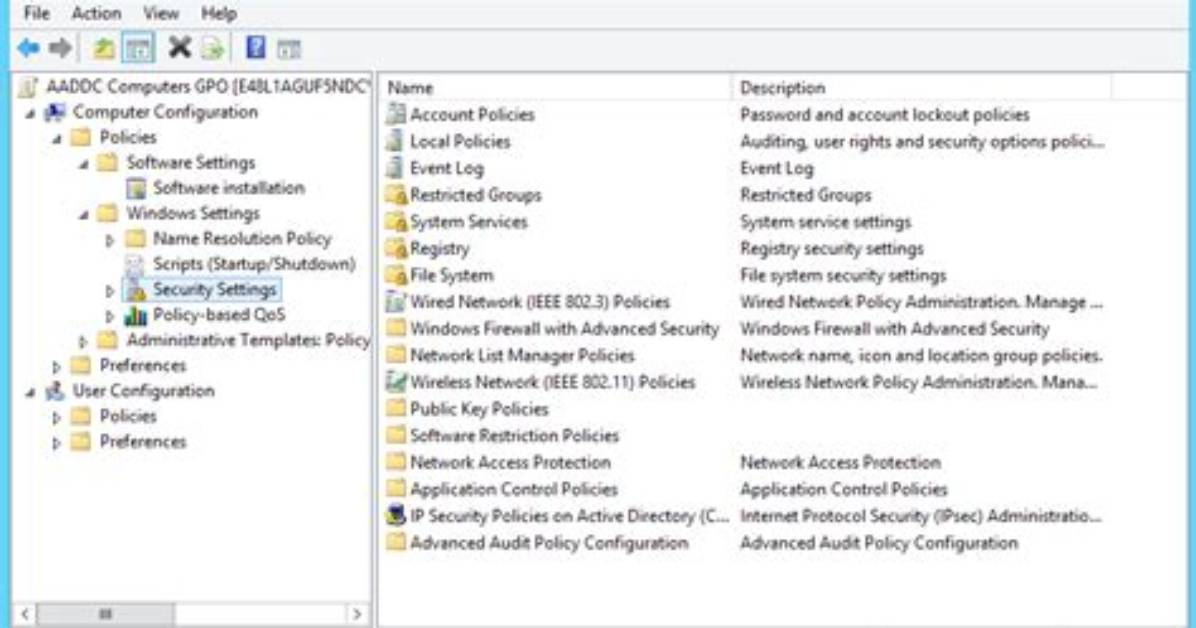Open the File menu
Screen dimensions: 1196x628
(x=37, y=13)
